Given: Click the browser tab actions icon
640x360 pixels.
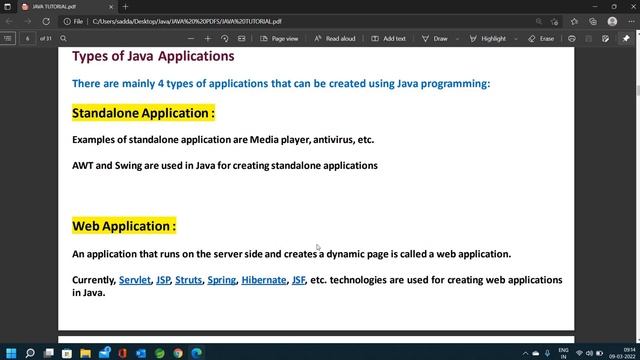Looking at the screenshot, I should [x=7, y=7].
